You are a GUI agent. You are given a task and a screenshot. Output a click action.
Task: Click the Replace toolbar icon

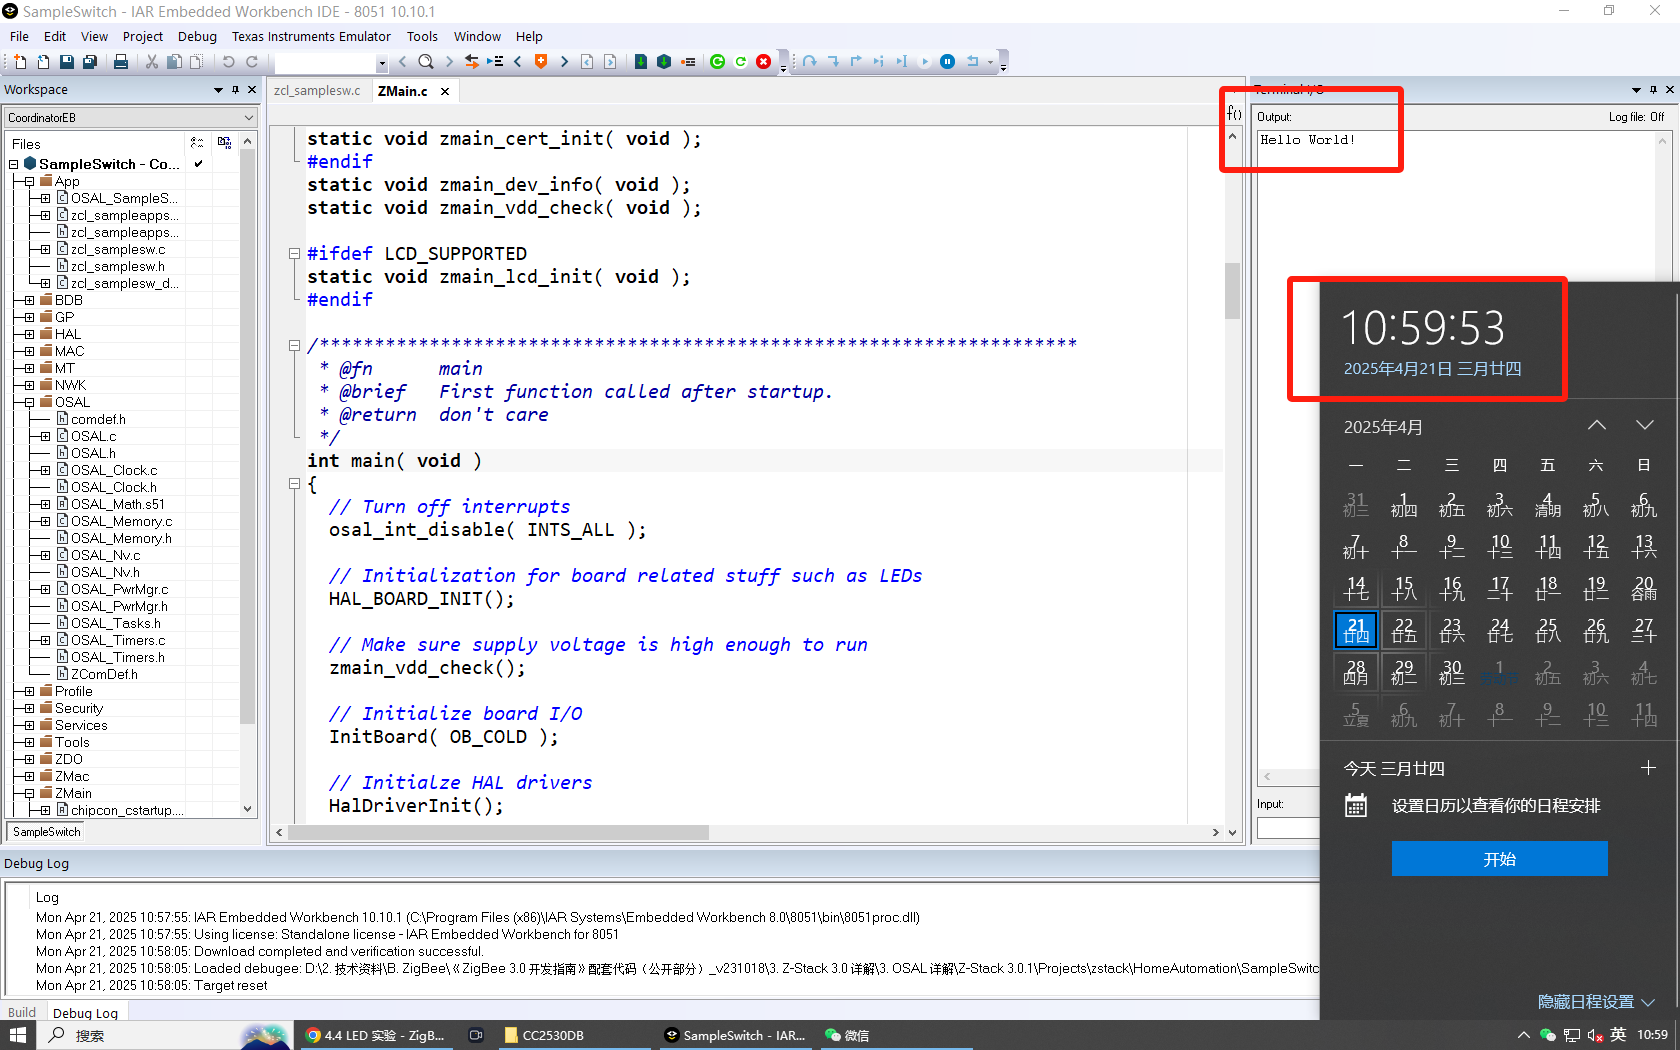tap(472, 62)
